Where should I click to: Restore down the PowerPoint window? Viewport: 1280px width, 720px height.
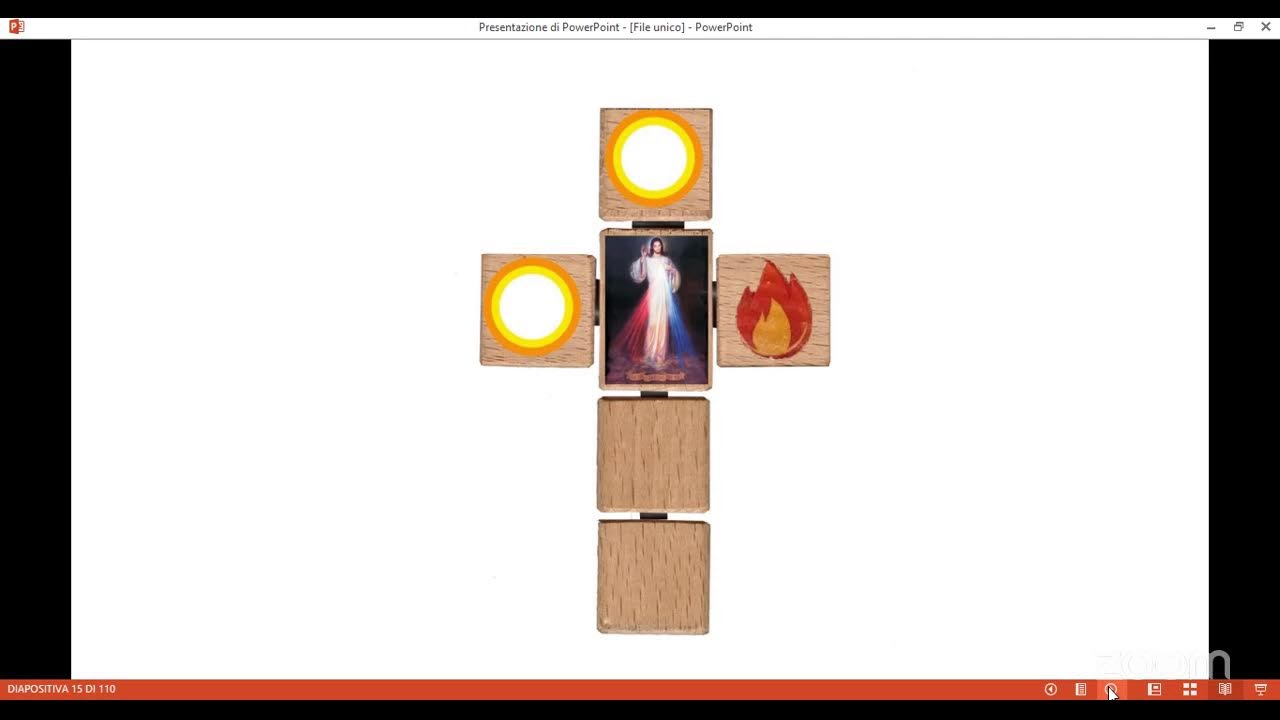click(1238, 27)
